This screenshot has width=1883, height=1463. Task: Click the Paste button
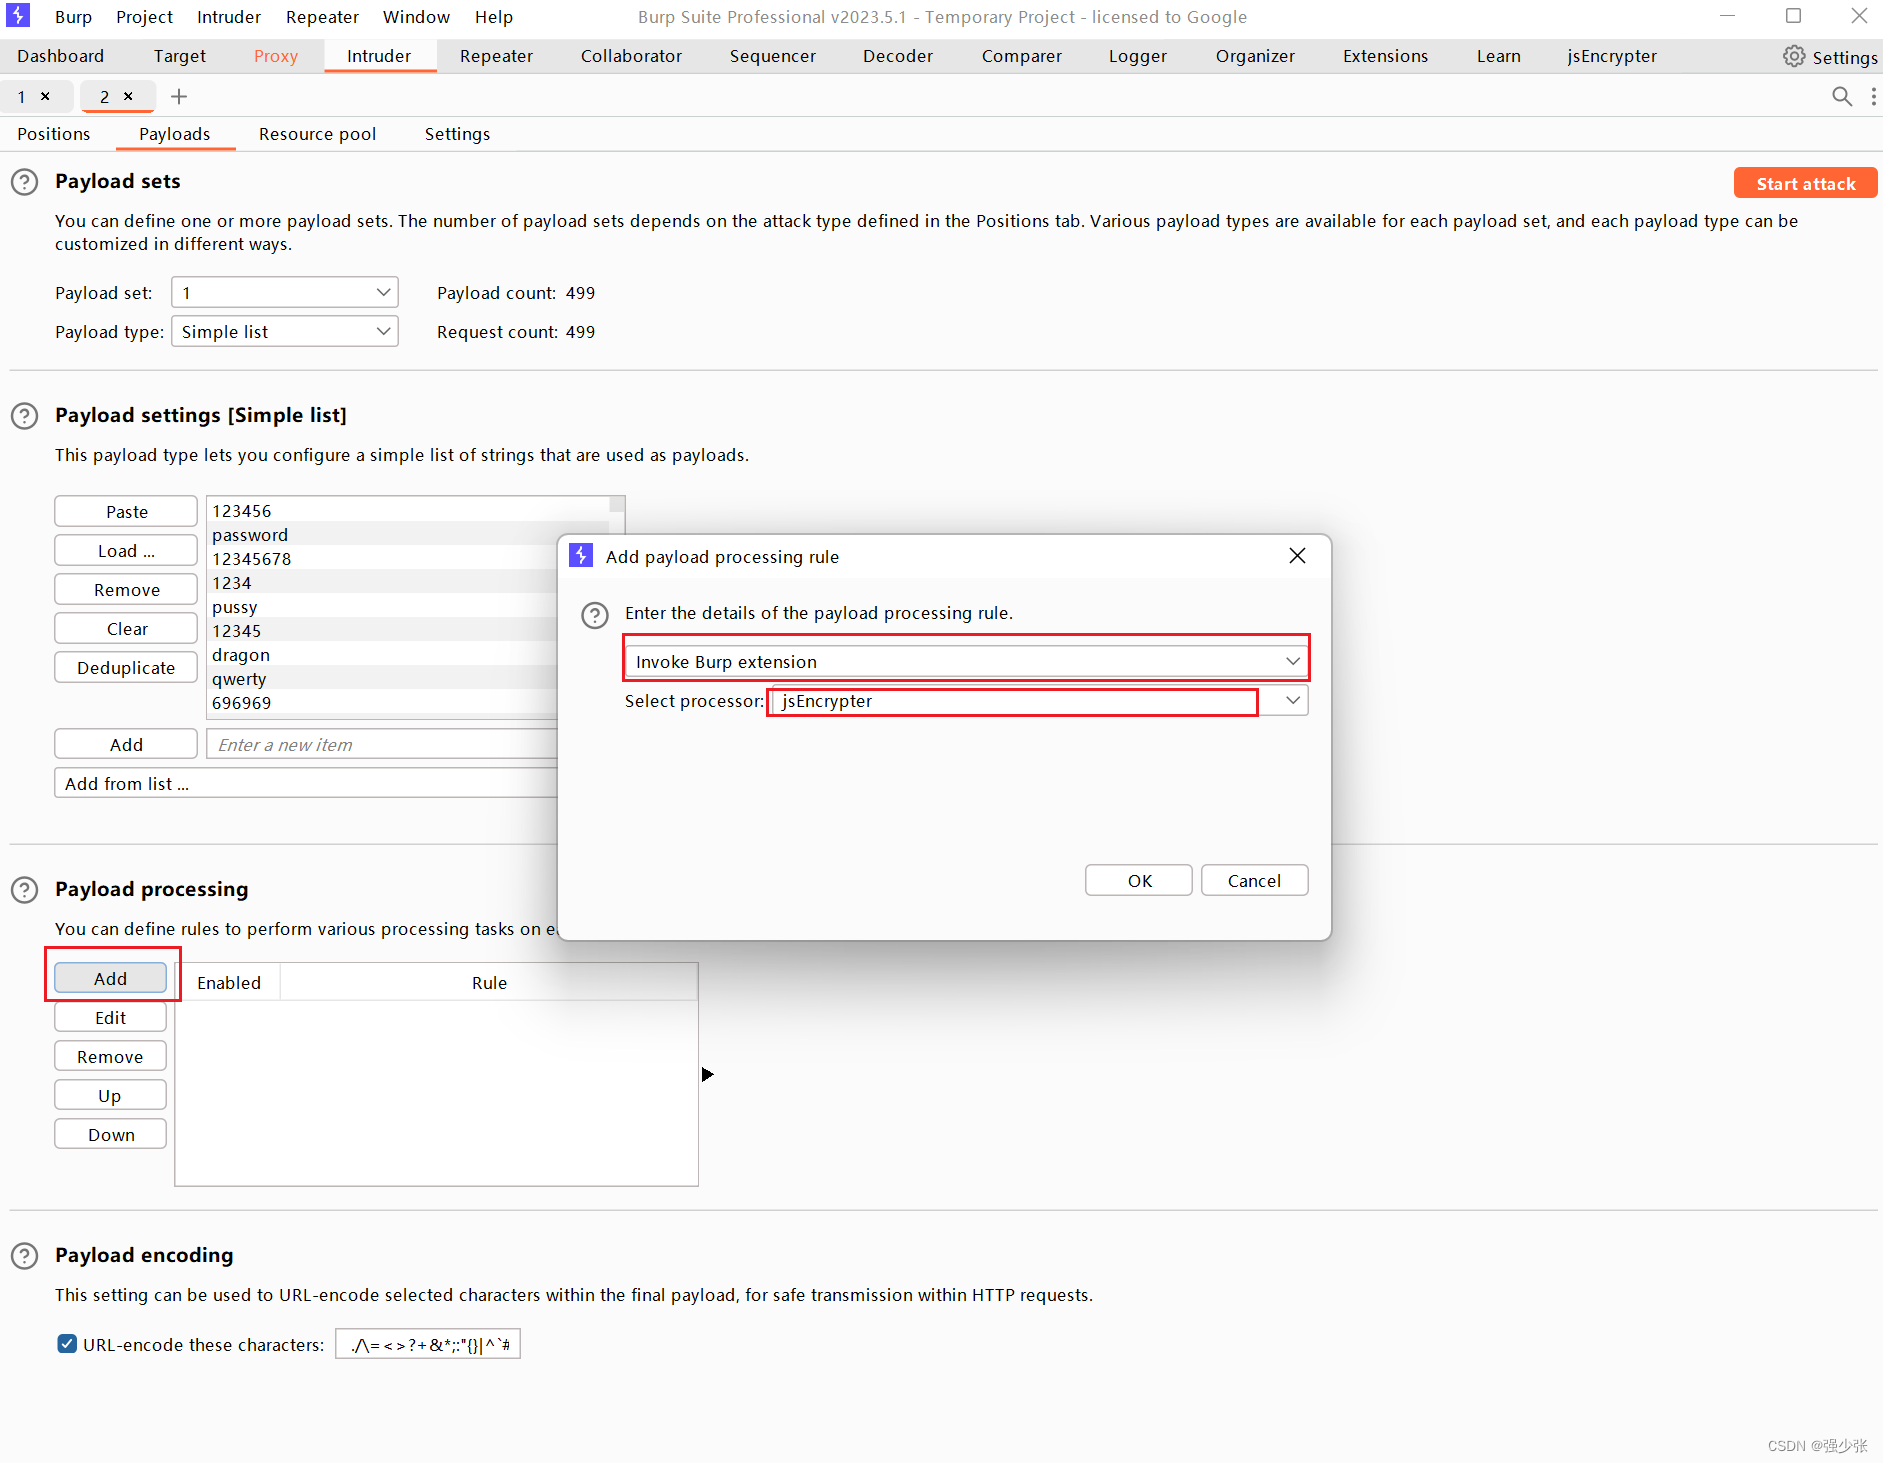click(x=126, y=511)
